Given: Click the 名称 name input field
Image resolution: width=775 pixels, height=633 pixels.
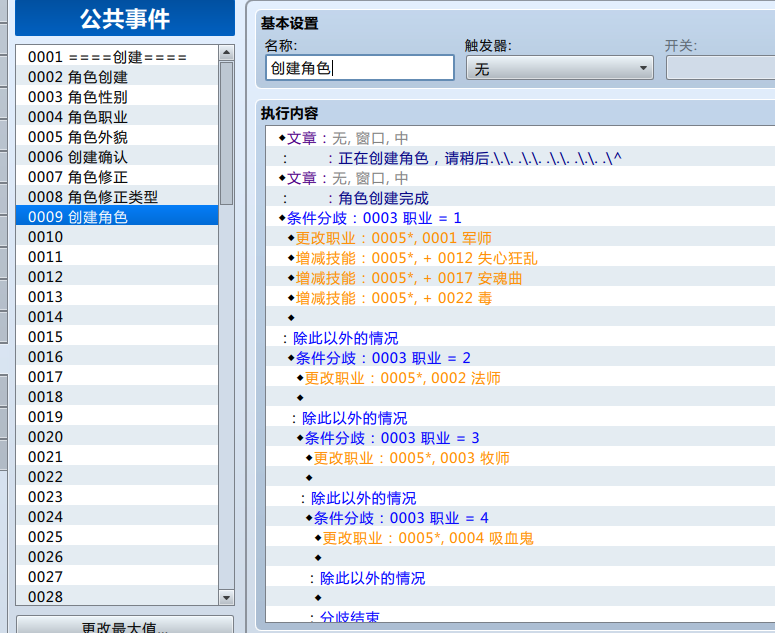Looking at the screenshot, I should [x=360, y=68].
